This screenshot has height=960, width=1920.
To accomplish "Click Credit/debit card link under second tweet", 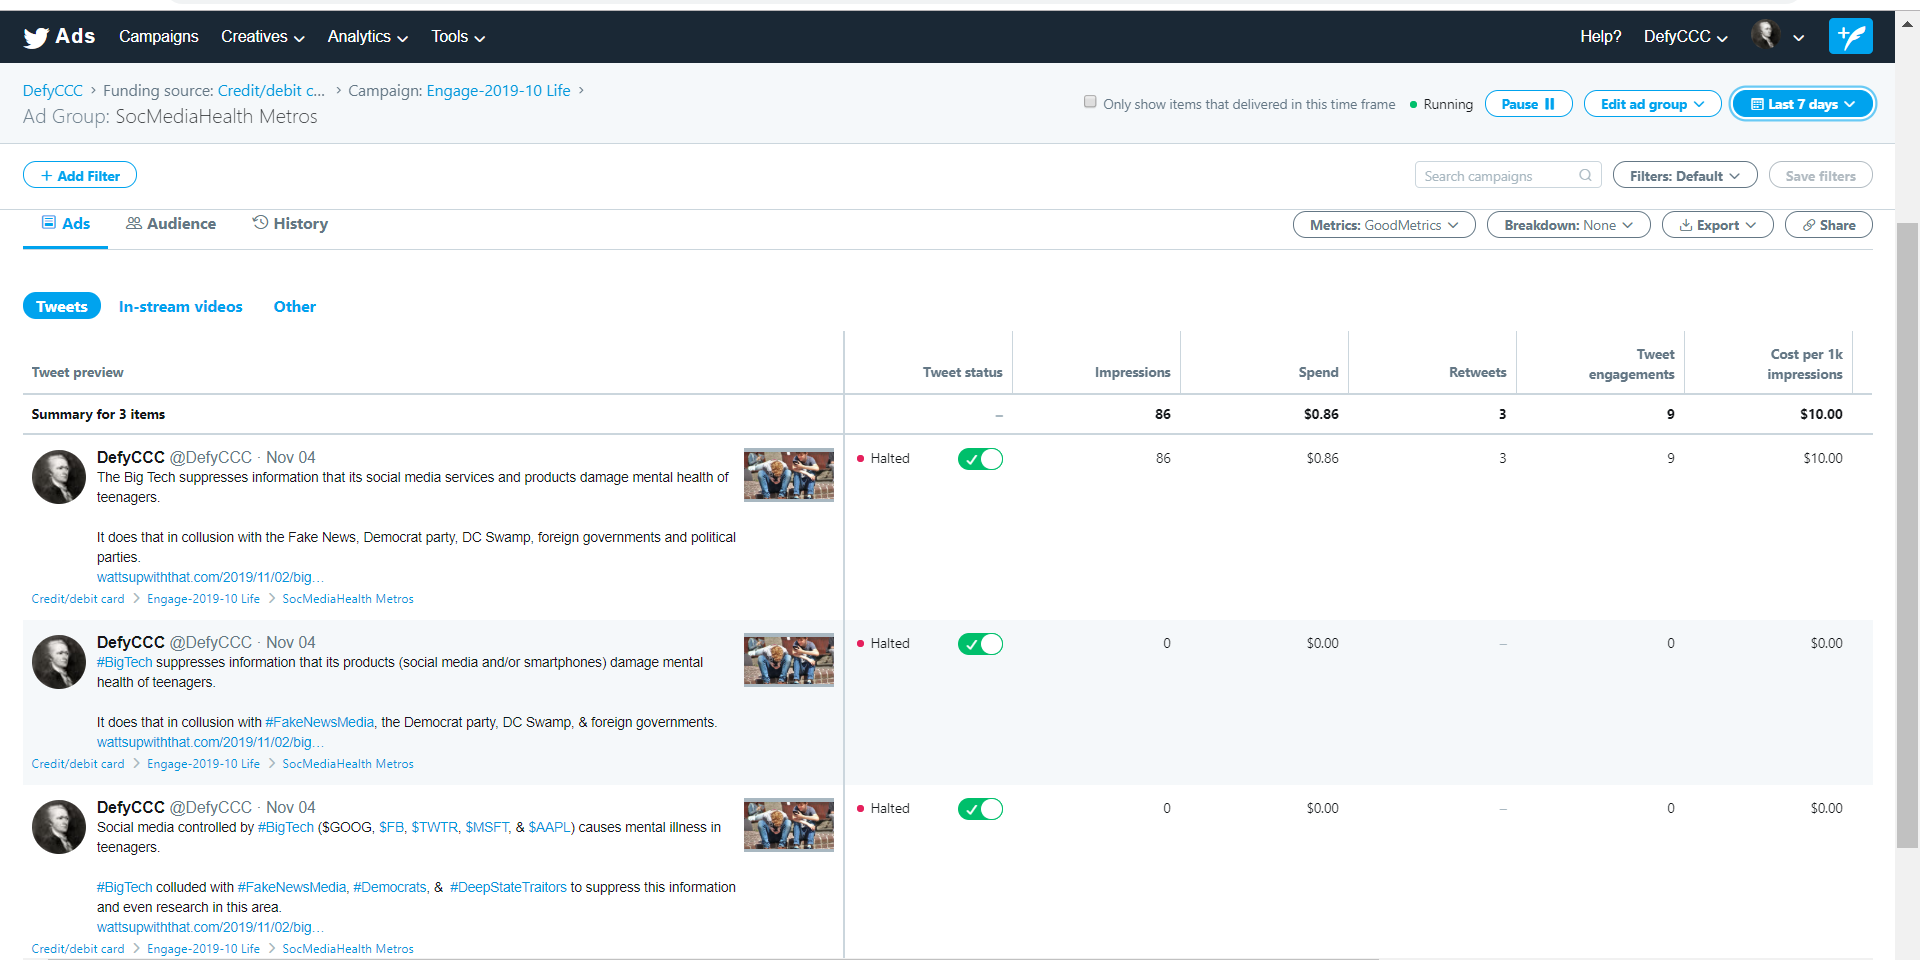I will [78, 764].
